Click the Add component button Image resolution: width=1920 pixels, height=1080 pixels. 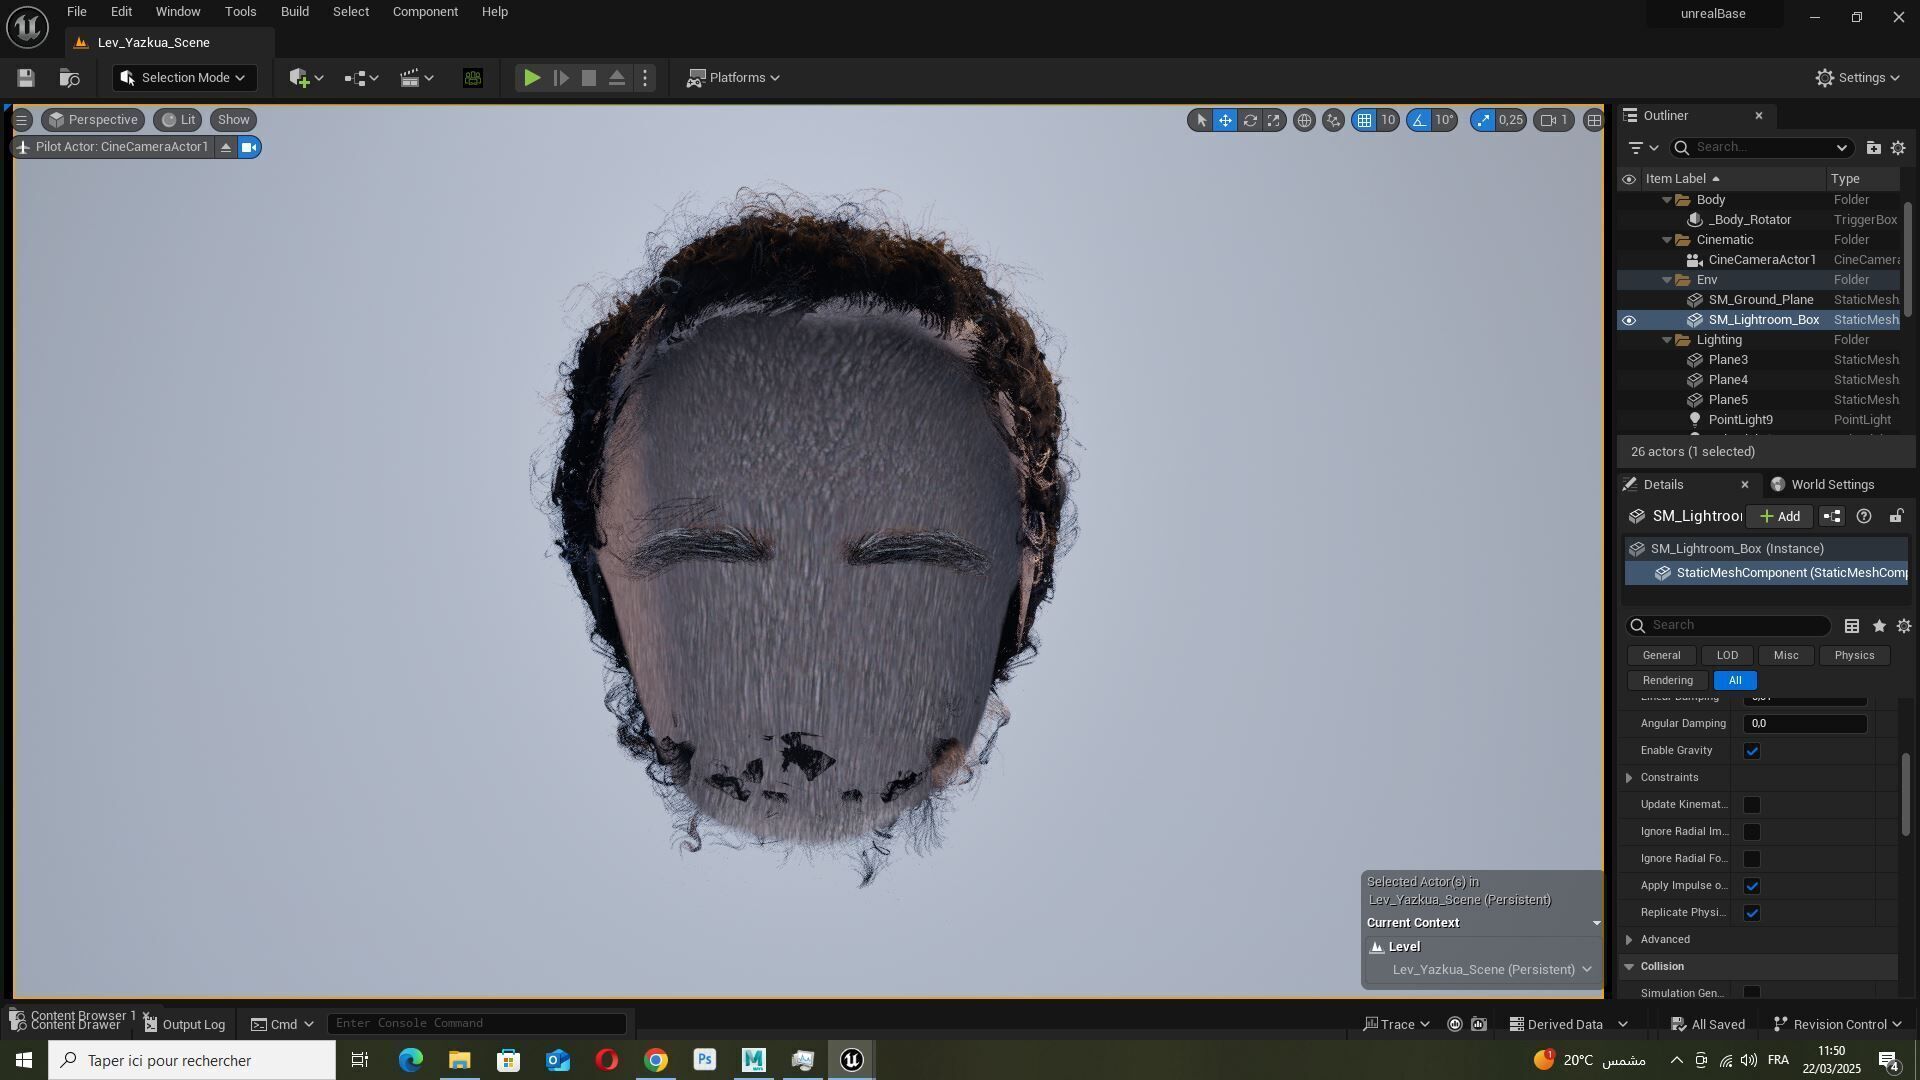pyautogui.click(x=1780, y=517)
